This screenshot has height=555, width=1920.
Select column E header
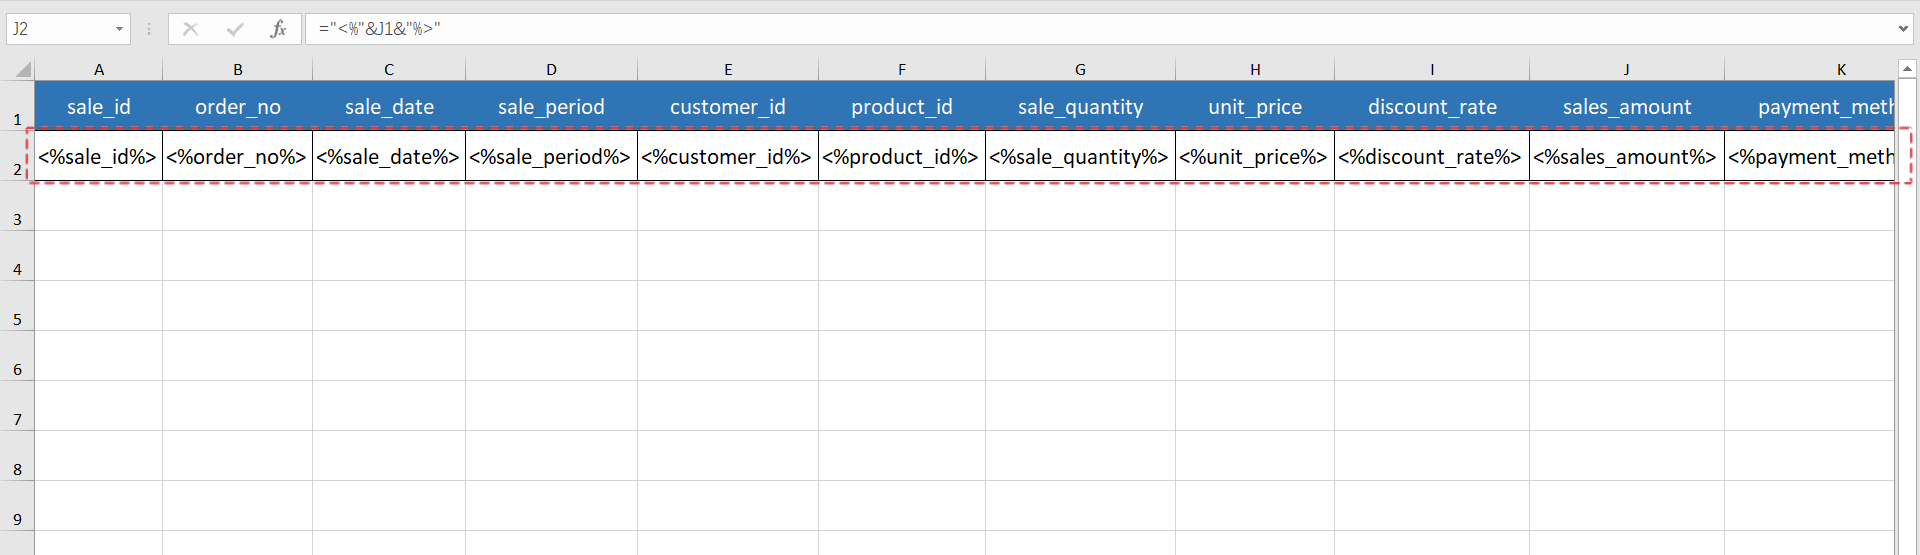point(728,69)
